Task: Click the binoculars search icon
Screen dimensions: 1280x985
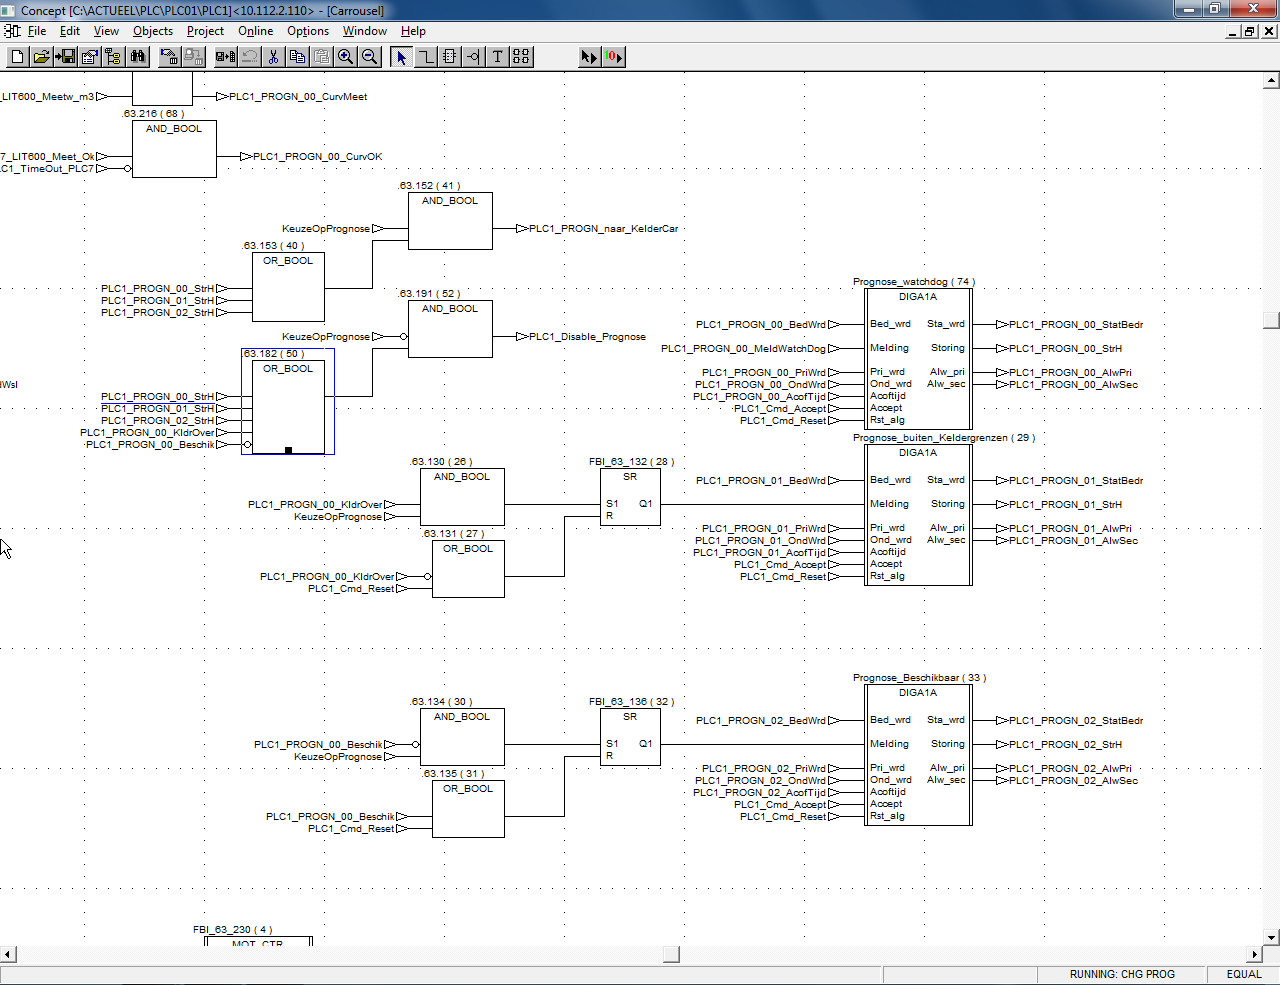Action: pos(138,57)
